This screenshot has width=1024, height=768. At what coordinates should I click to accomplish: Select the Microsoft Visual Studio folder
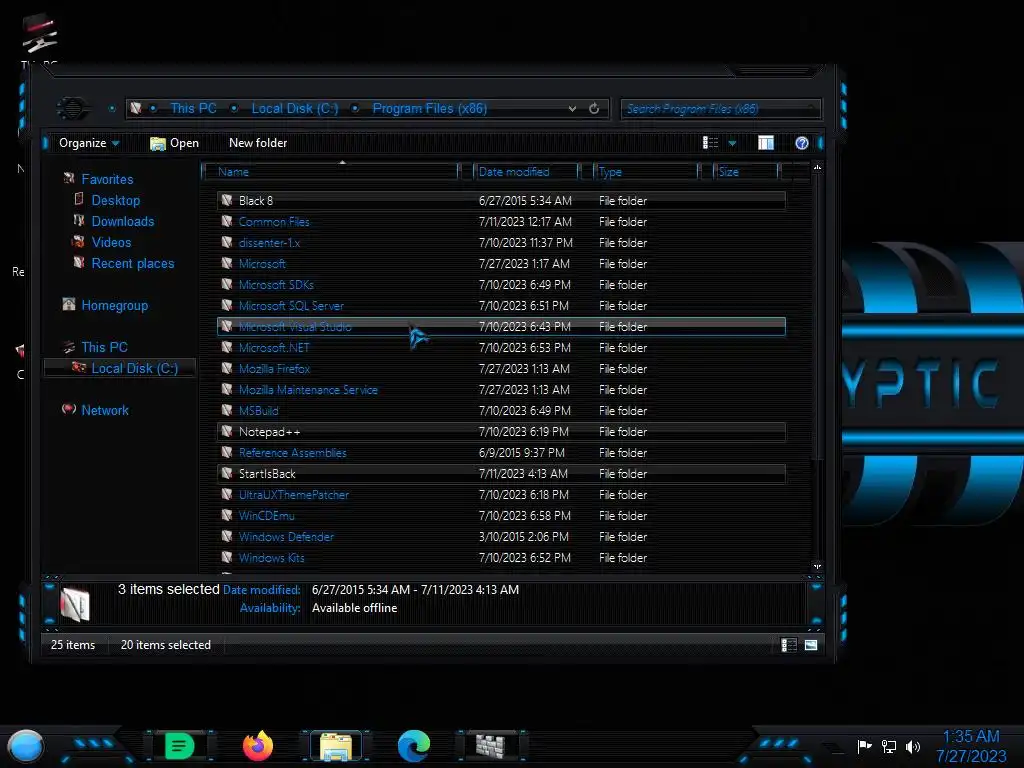(501, 327)
